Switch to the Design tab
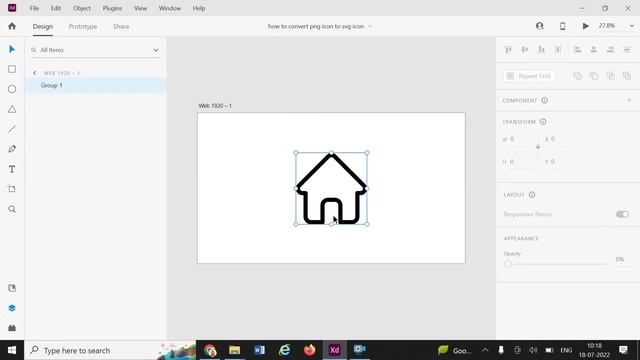This screenshot has width=640, height=360. 43,27
